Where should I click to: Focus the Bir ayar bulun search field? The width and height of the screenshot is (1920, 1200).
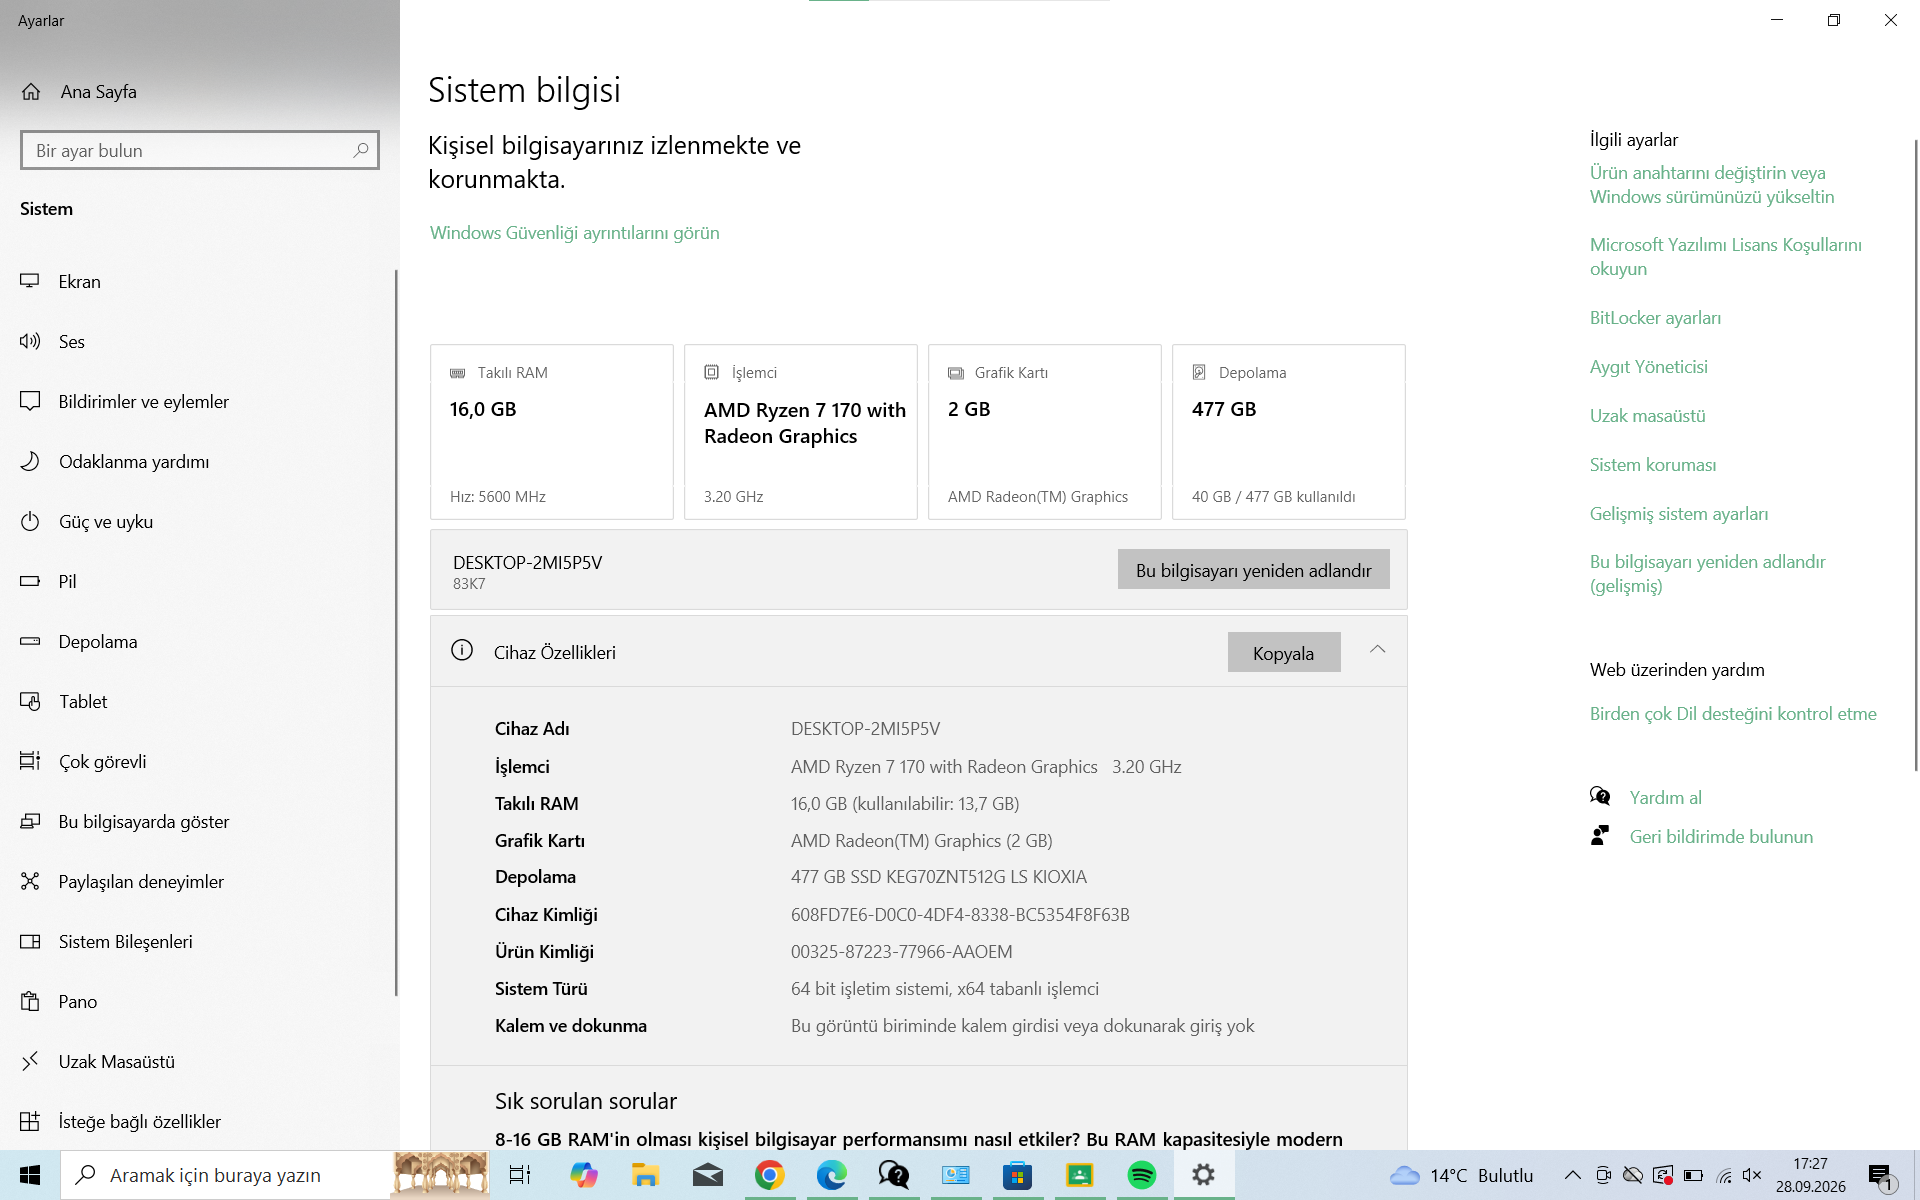(x=200, y=150)
